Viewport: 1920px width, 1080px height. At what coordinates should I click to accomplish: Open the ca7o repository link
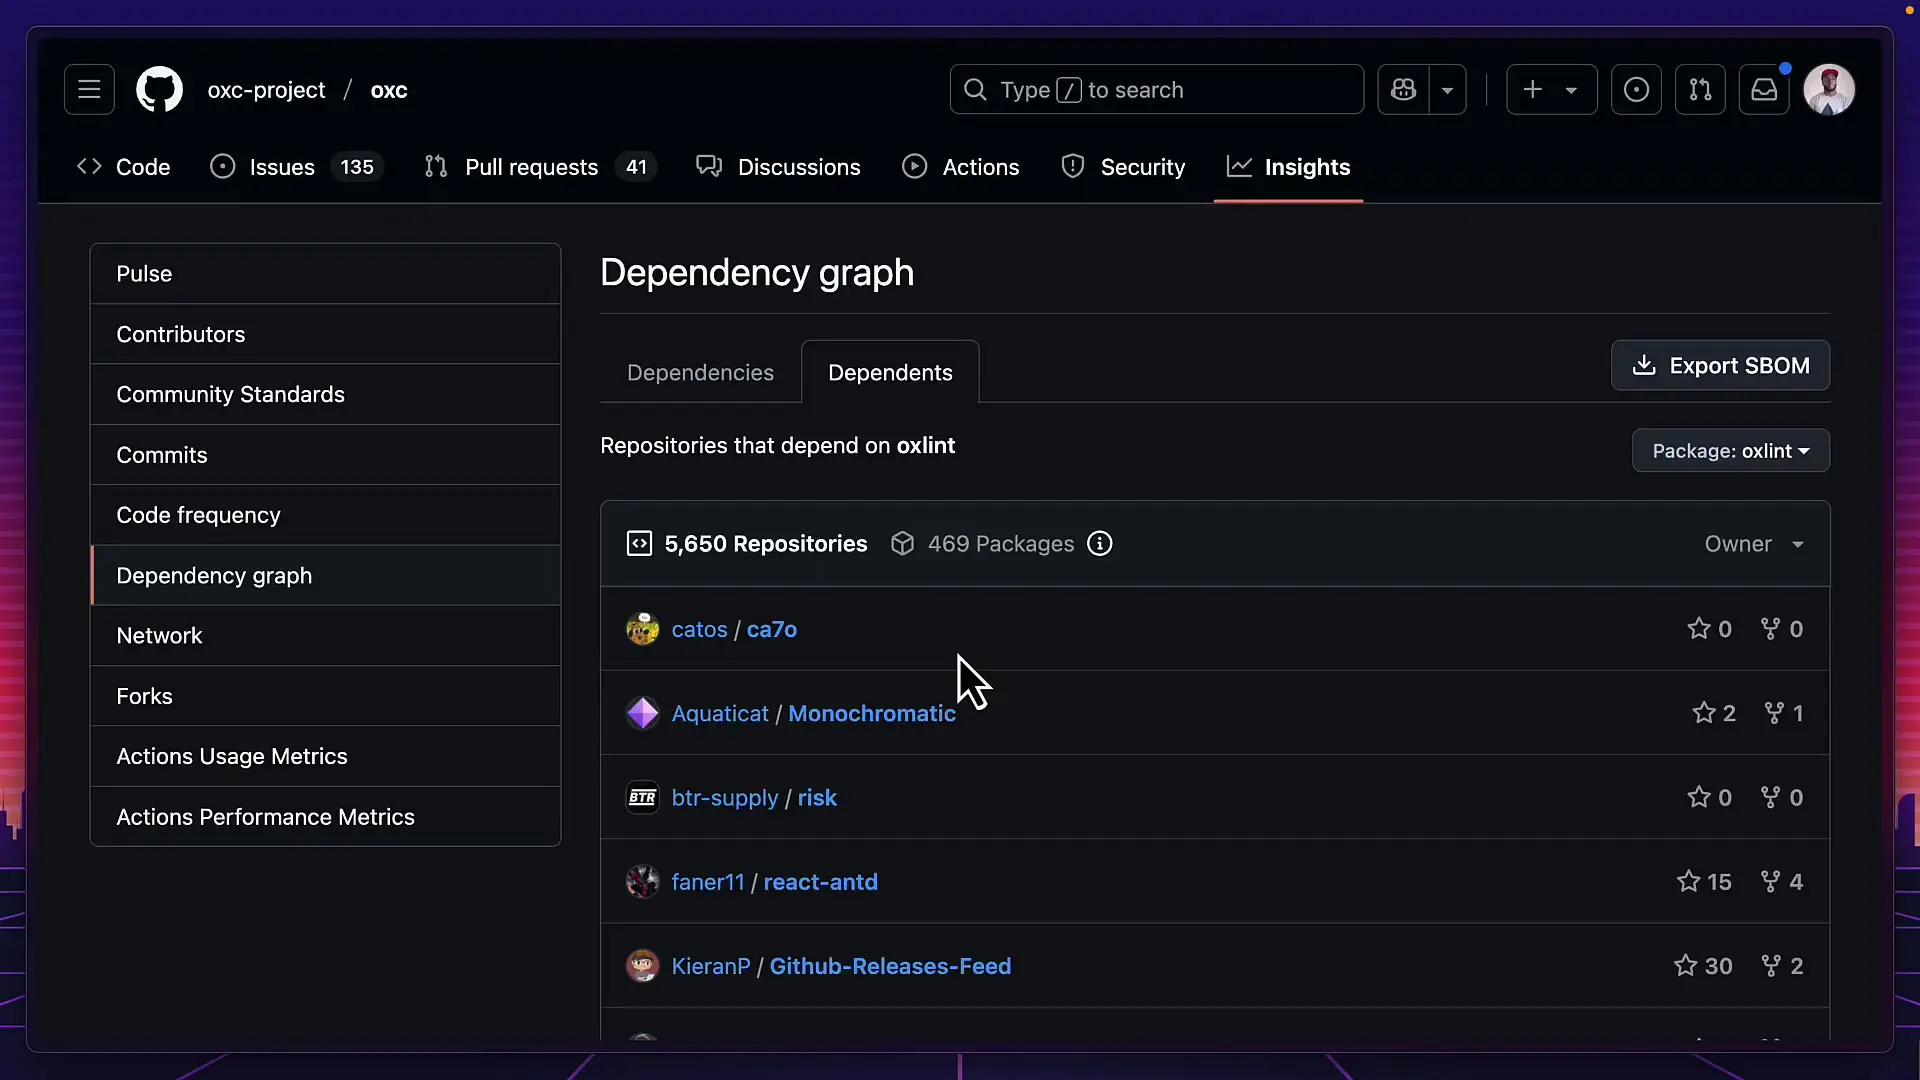pos(772,629)
